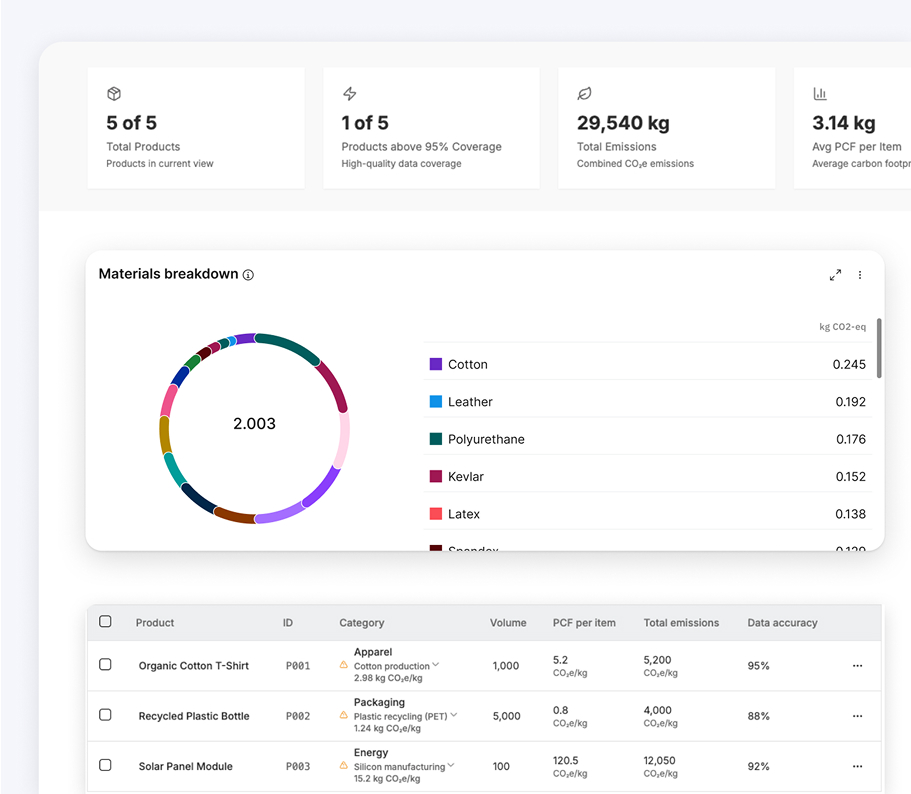Open the Materials breakdown three-dot options menu
The width and height of the screenshot is (911, 794).
(860, 275)
